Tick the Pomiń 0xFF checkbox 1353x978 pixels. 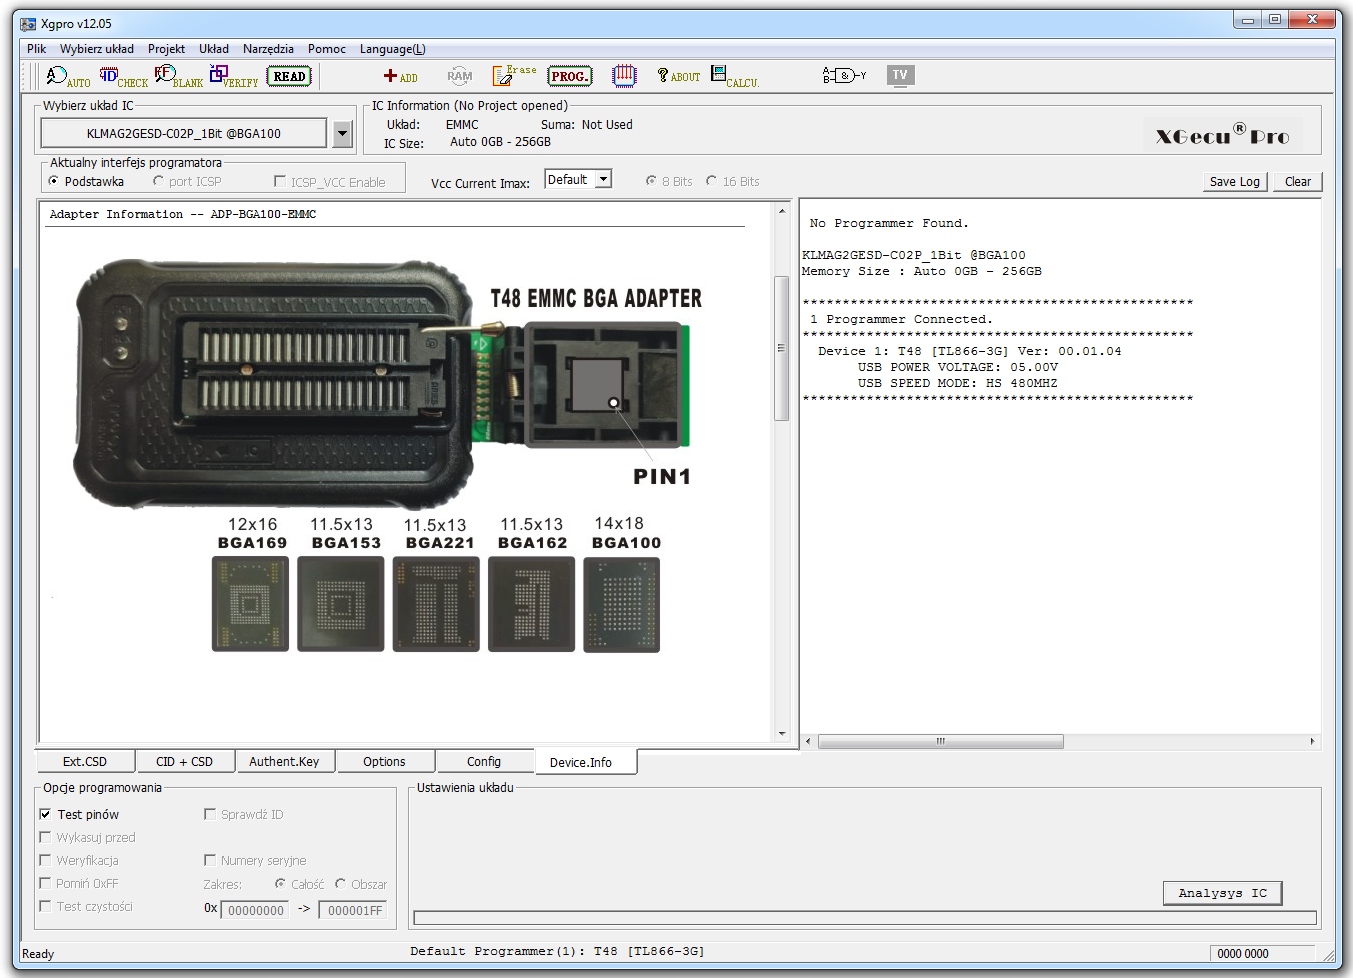(x=45, y=883)
